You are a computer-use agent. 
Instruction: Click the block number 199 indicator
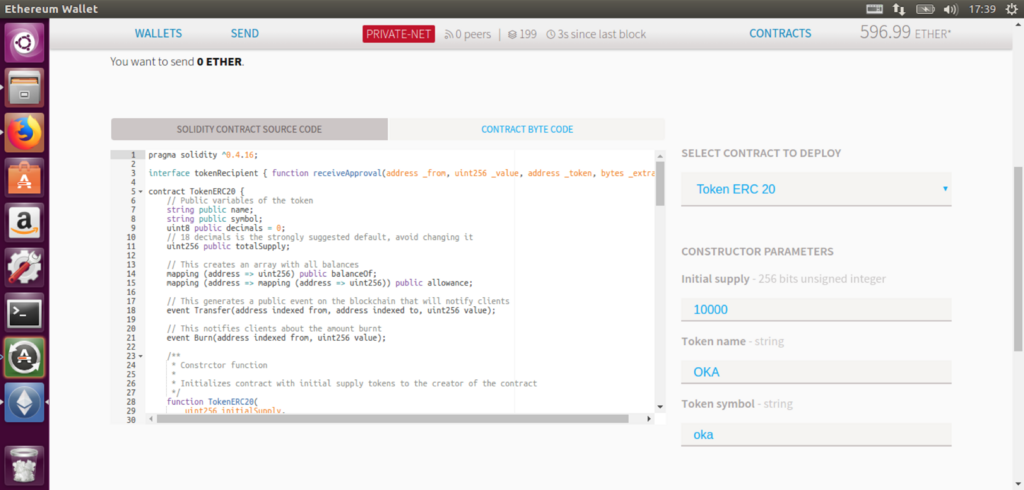[x=522, y=34]
